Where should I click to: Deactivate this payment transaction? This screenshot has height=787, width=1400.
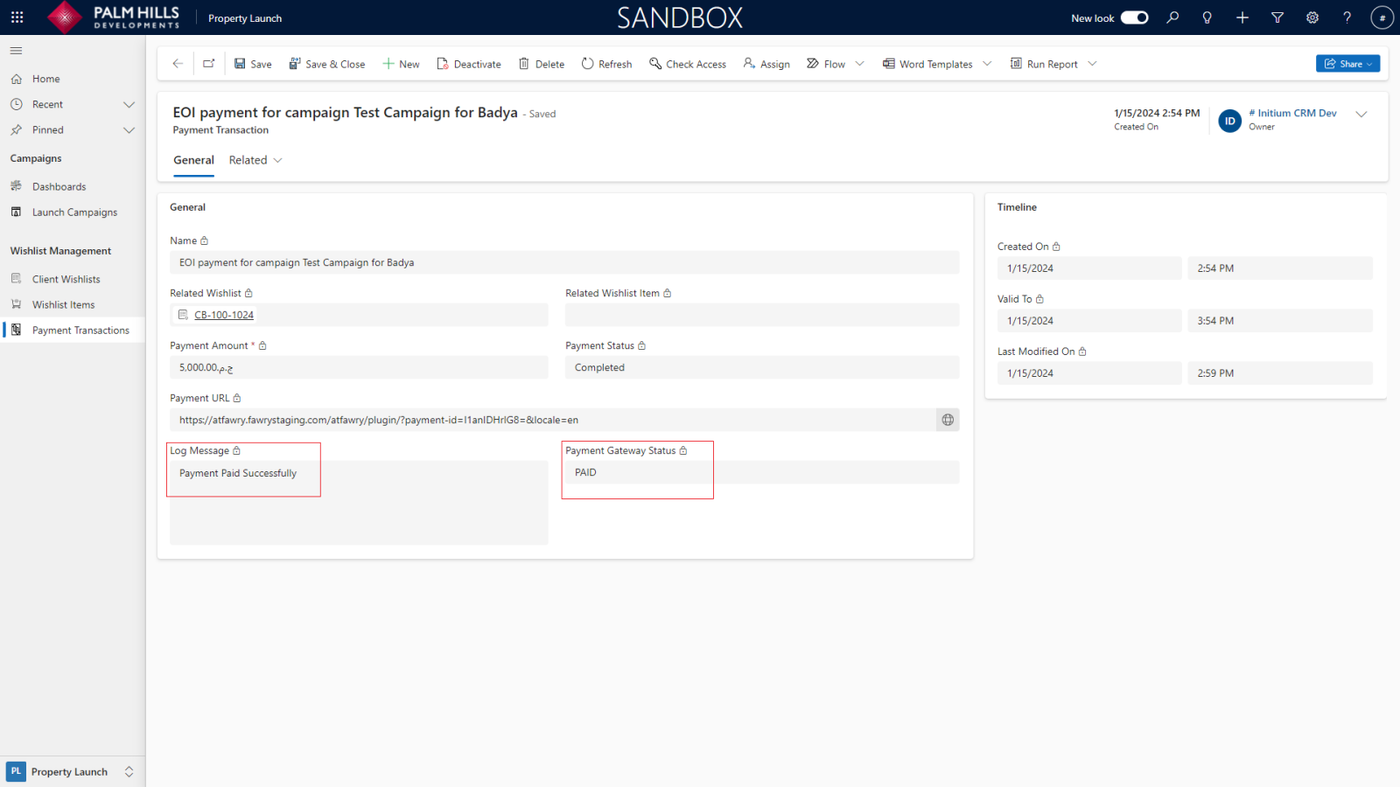tap(469, 64)
